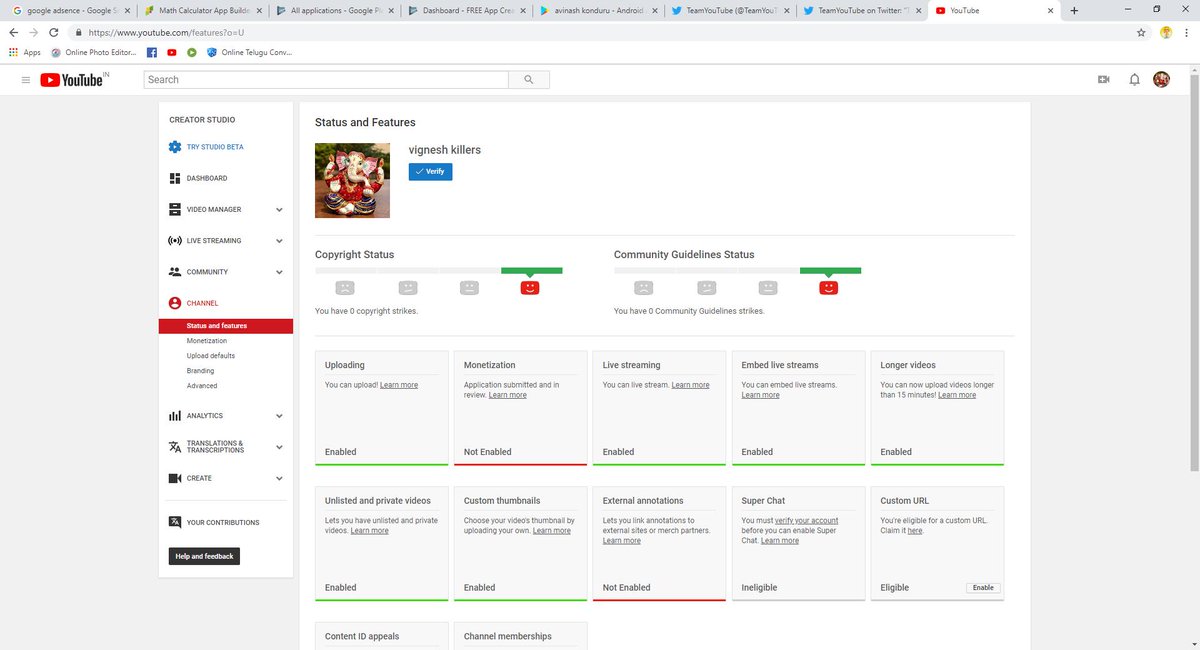Click the Try Studio Beta link
This screenshot has width=1200, height=650.
pos(215,147)
